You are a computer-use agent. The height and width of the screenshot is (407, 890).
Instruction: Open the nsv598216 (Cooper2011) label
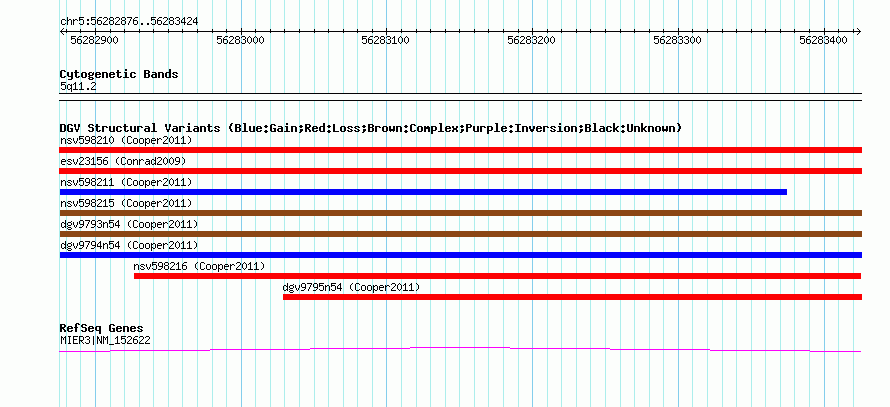pyautogui.click(x=199, y=266)
